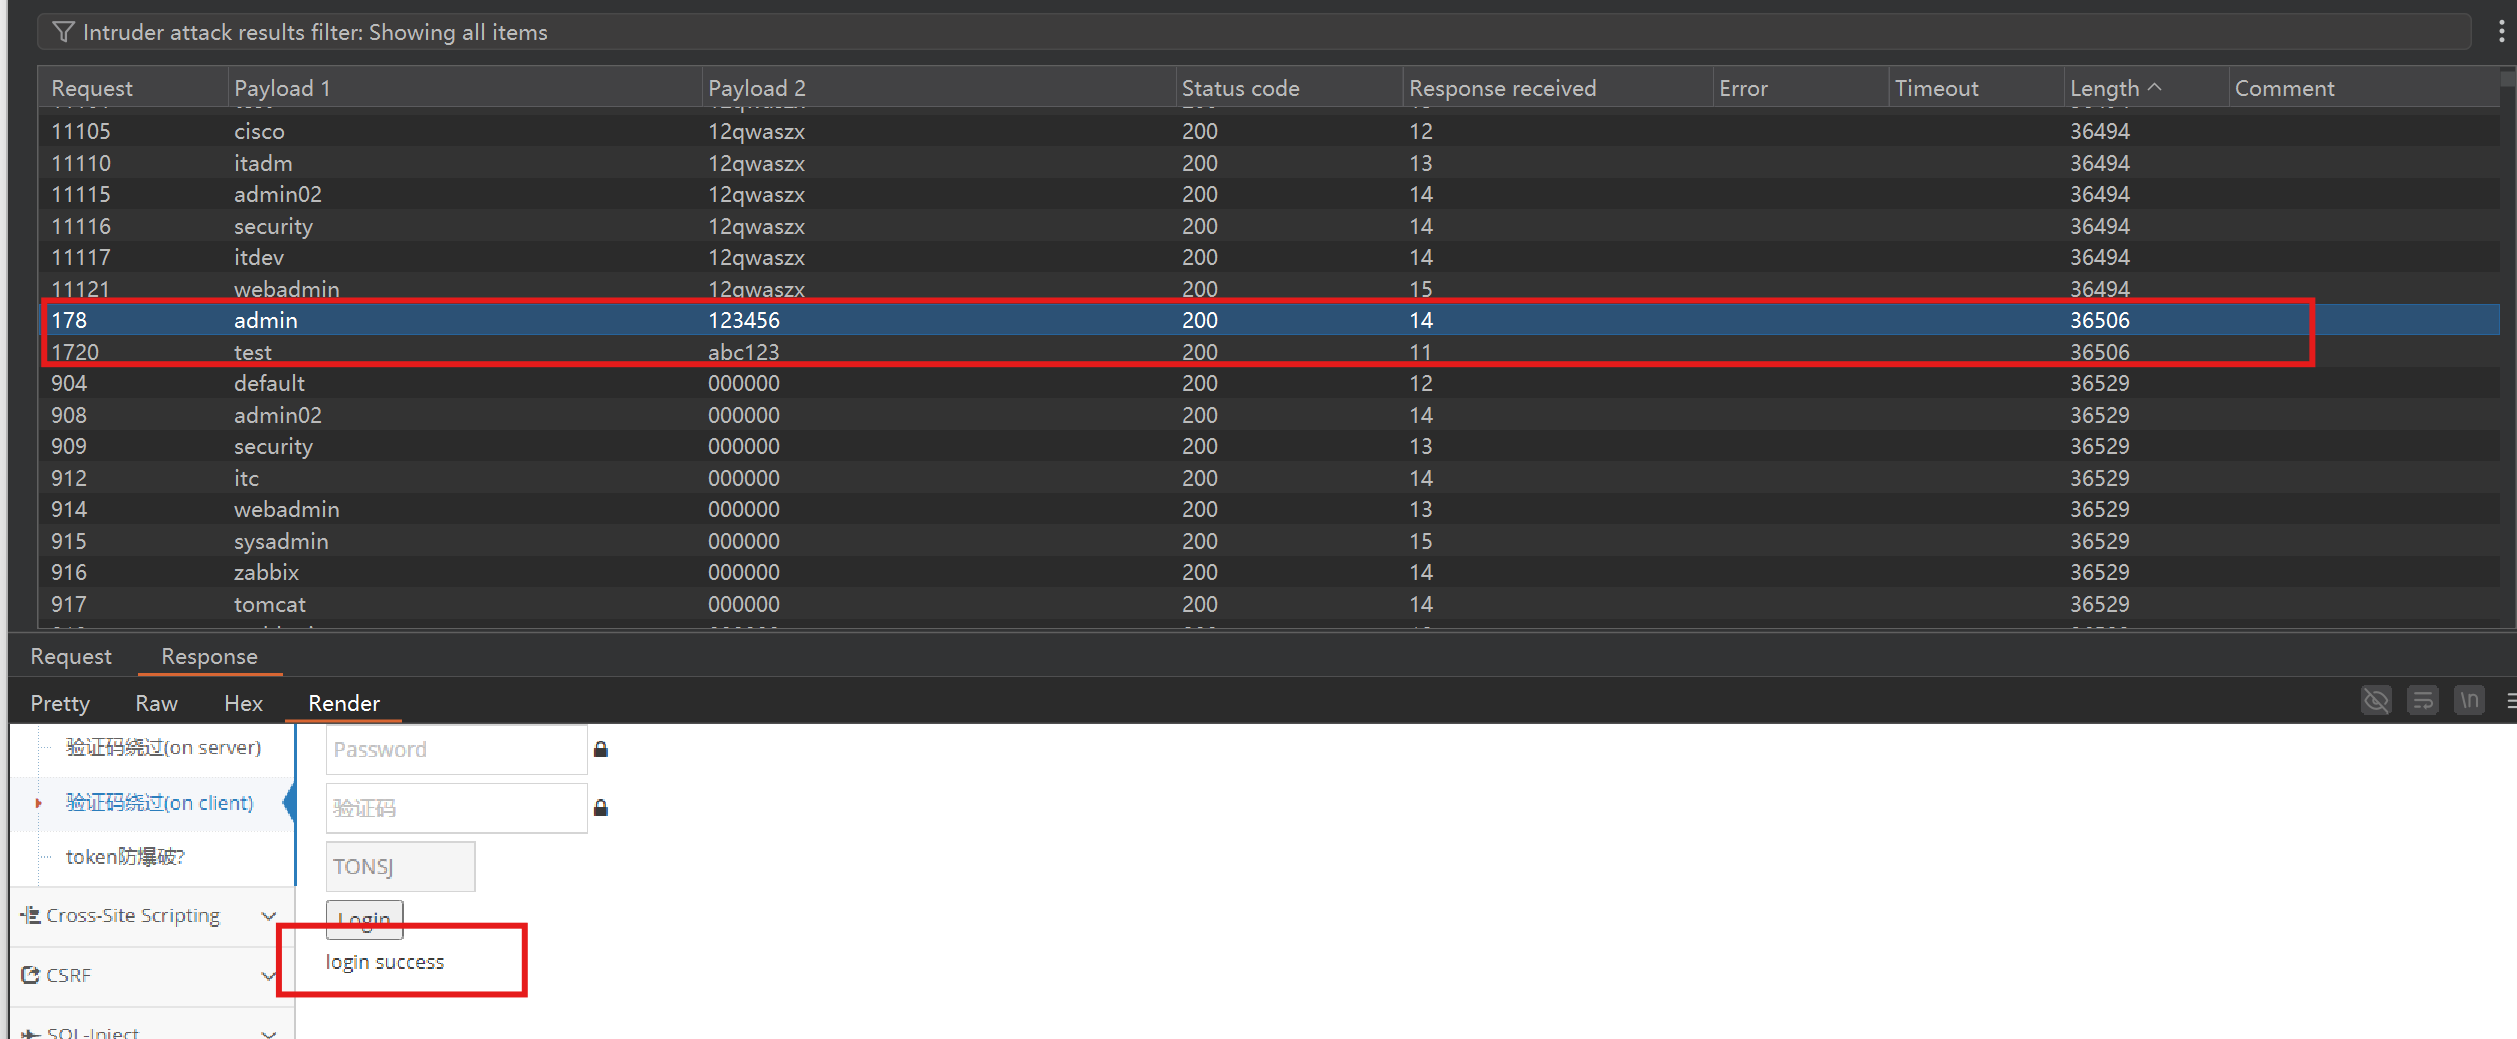
Task: Sort results by the Length column header
Action: (2104, 88)
